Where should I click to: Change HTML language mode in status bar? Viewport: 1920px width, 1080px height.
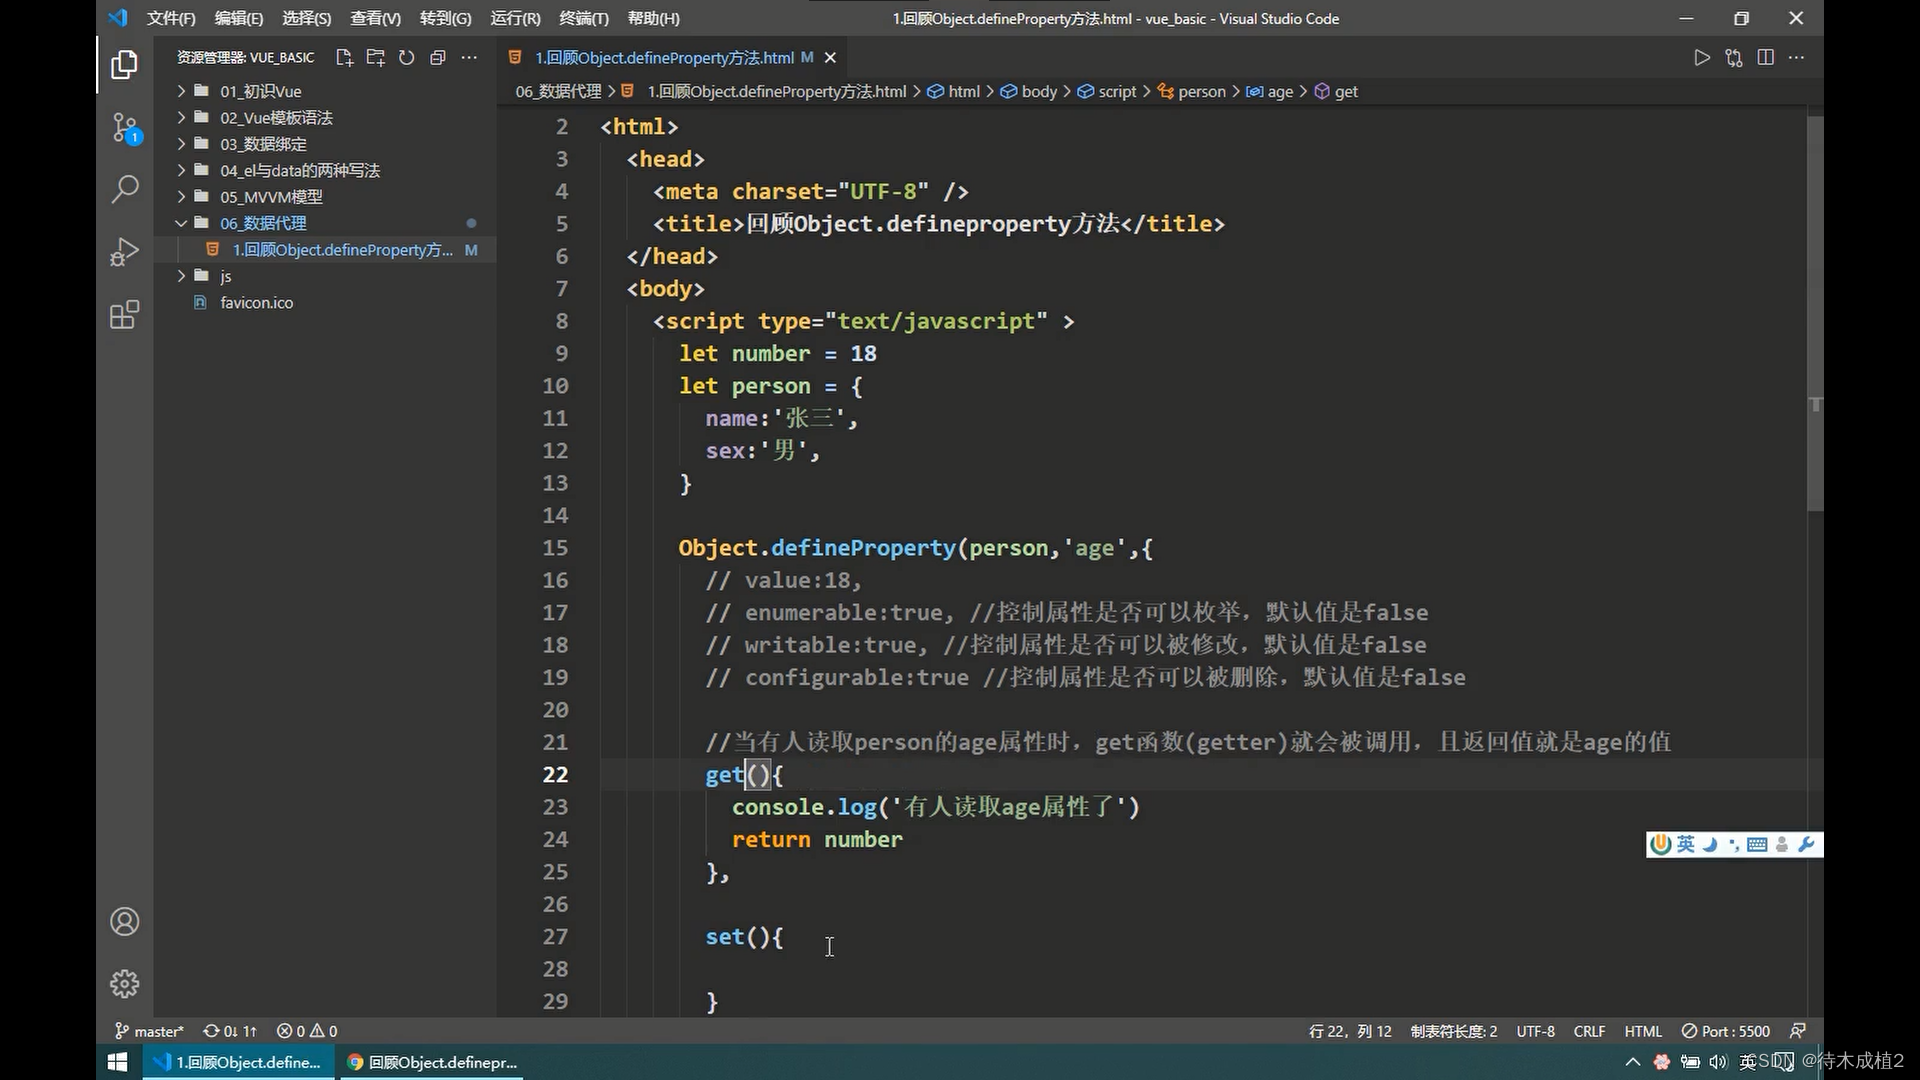(x=1643, y=1031)
